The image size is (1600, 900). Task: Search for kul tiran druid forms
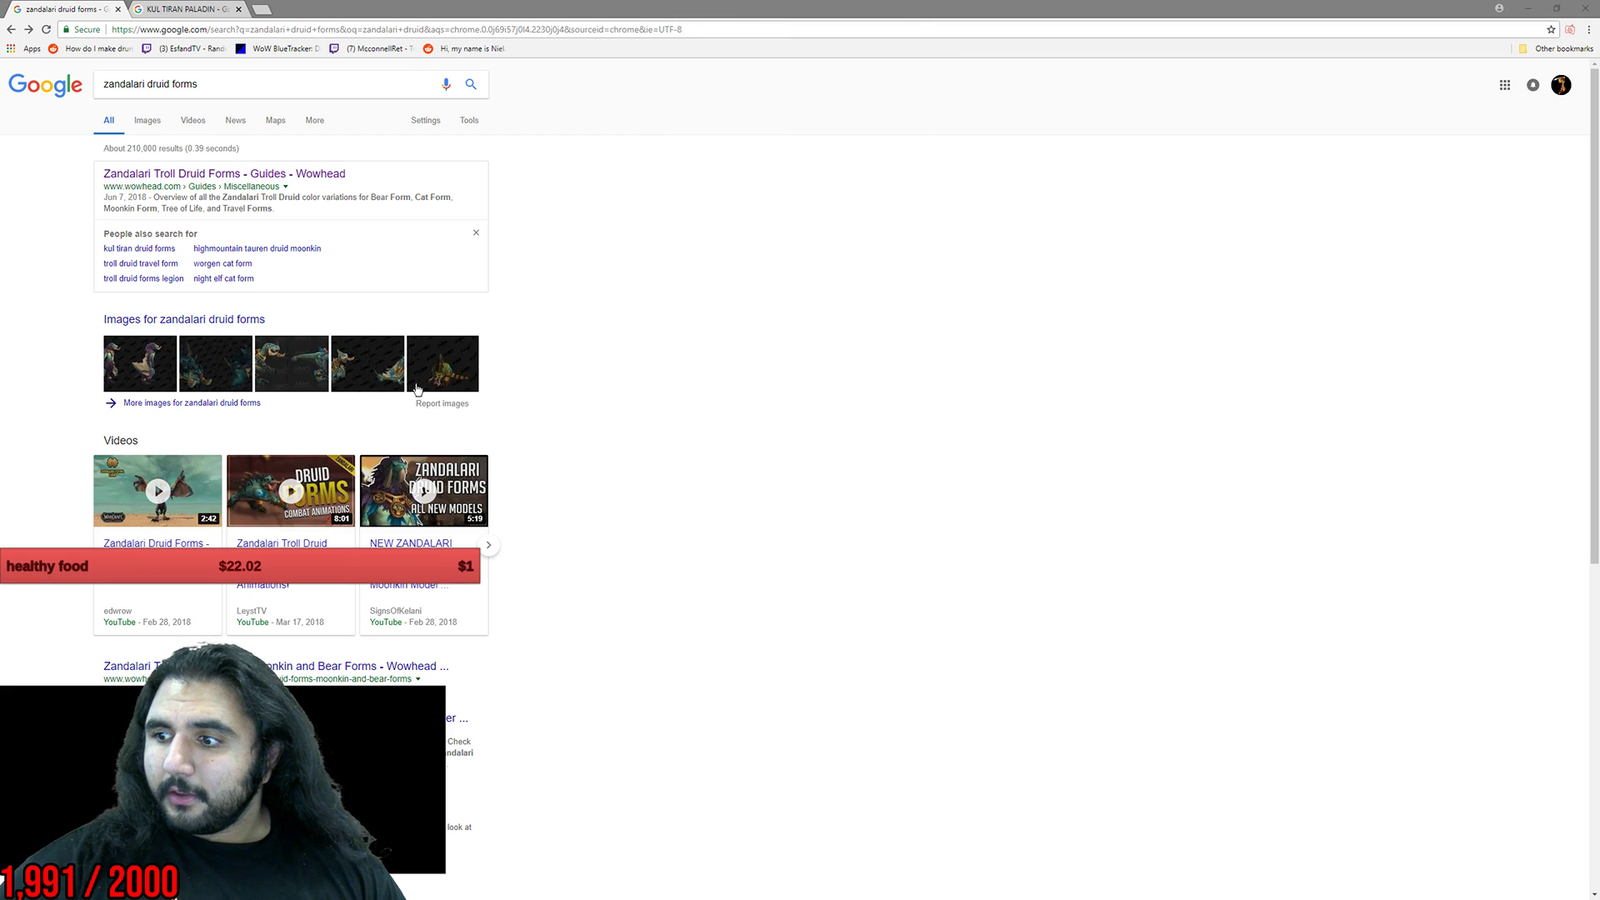coord(139,249)
